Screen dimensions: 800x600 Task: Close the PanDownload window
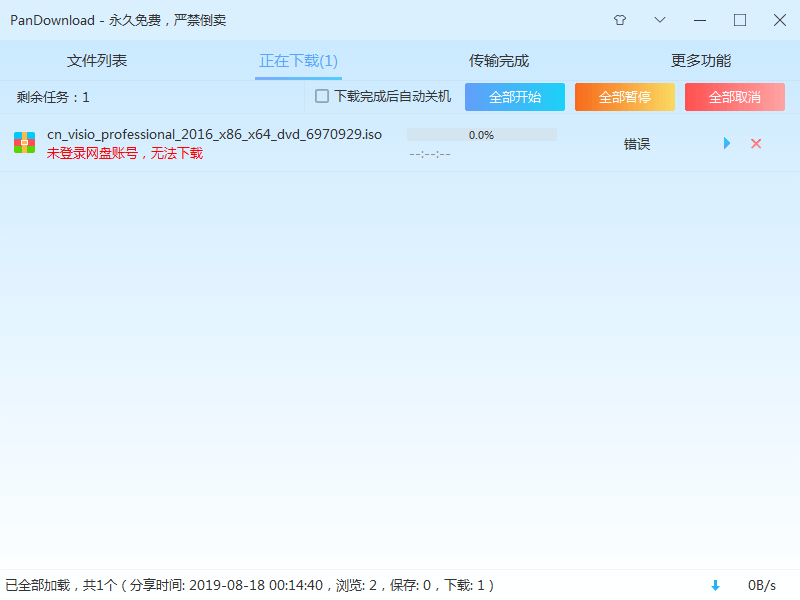coord(780,20)
